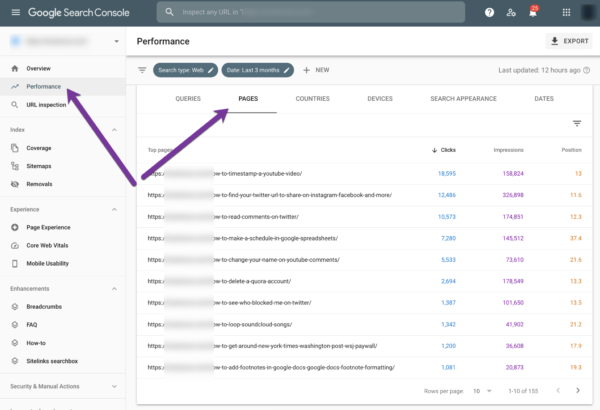Click the Breadcrumbs layers icon

15,307
